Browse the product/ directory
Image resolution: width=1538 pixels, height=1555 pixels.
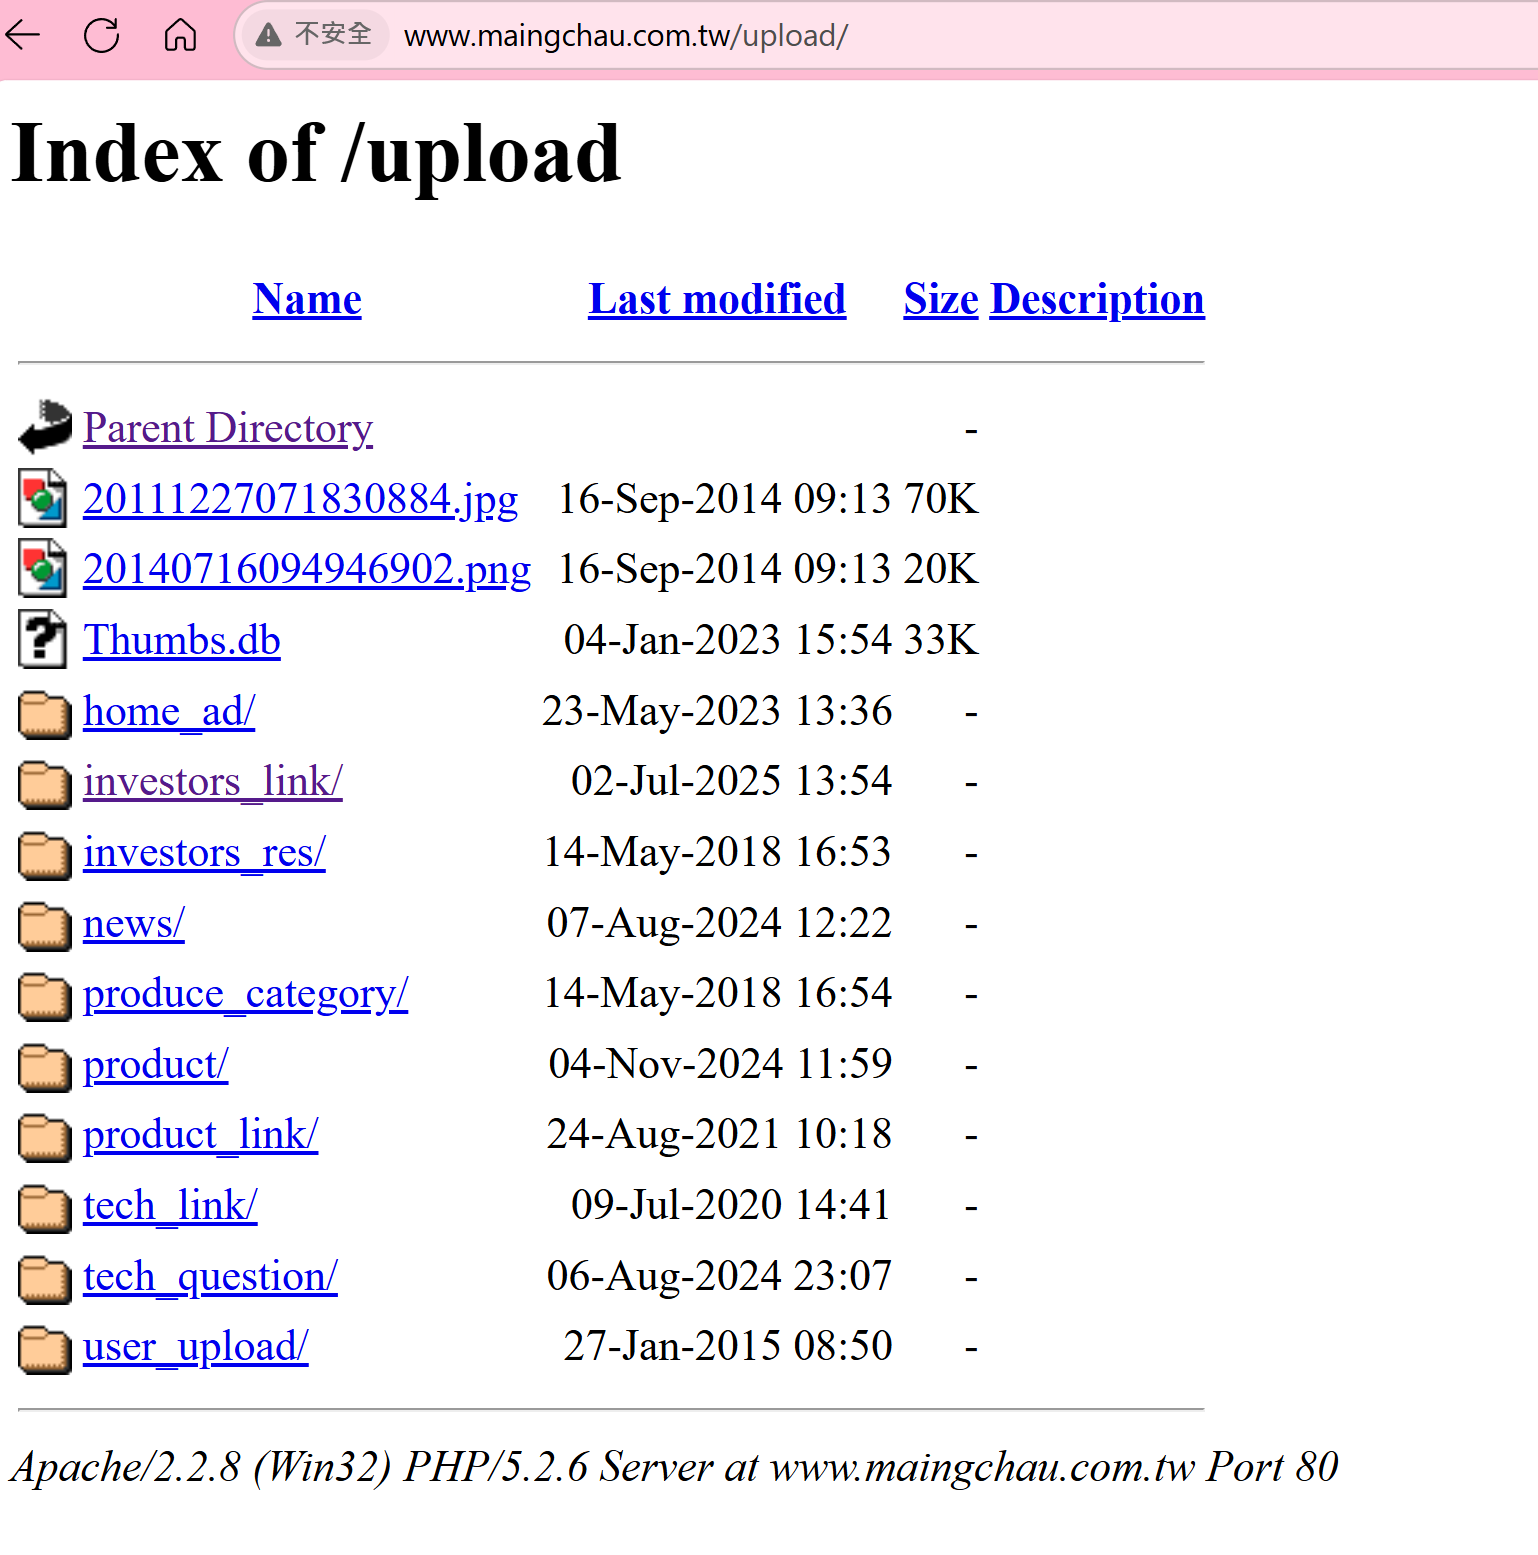(156, 1064)
